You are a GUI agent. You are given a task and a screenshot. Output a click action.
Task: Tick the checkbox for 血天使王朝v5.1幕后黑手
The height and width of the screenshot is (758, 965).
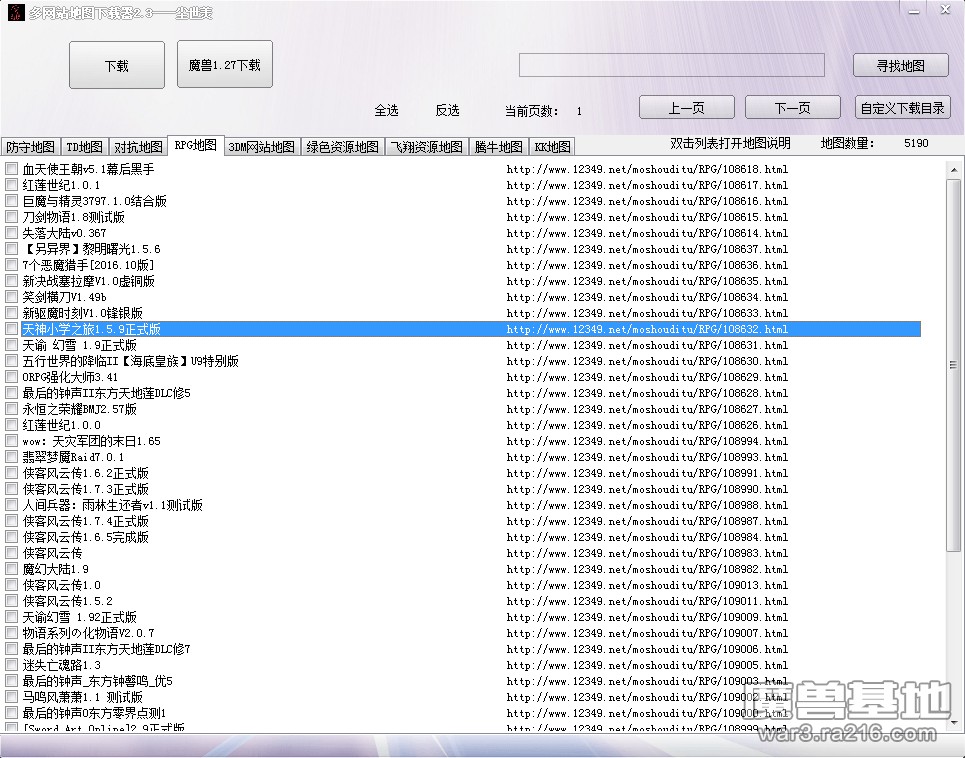point(12,170)
